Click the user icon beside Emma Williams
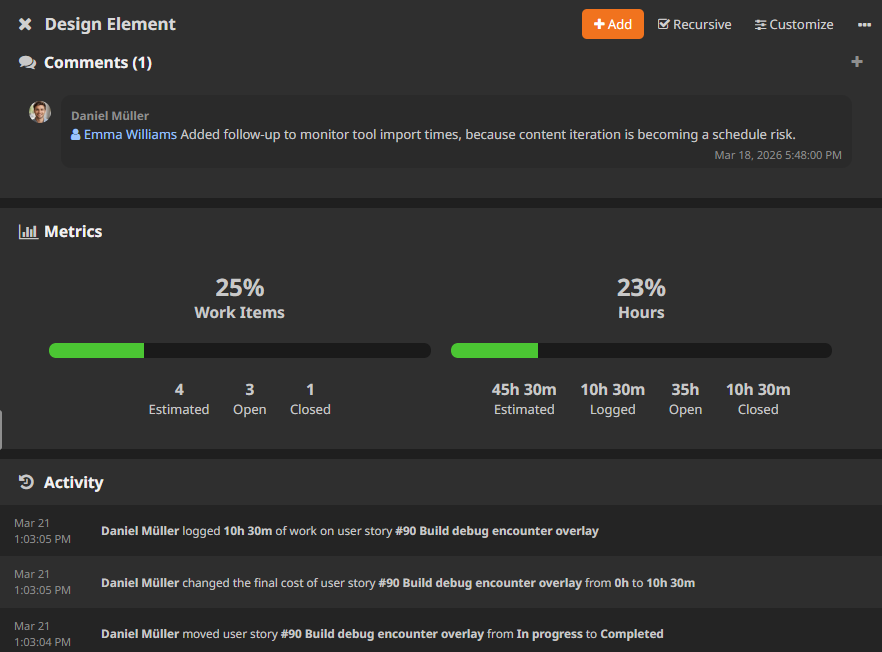Screen dimensions: 882x652 [76, 134]
